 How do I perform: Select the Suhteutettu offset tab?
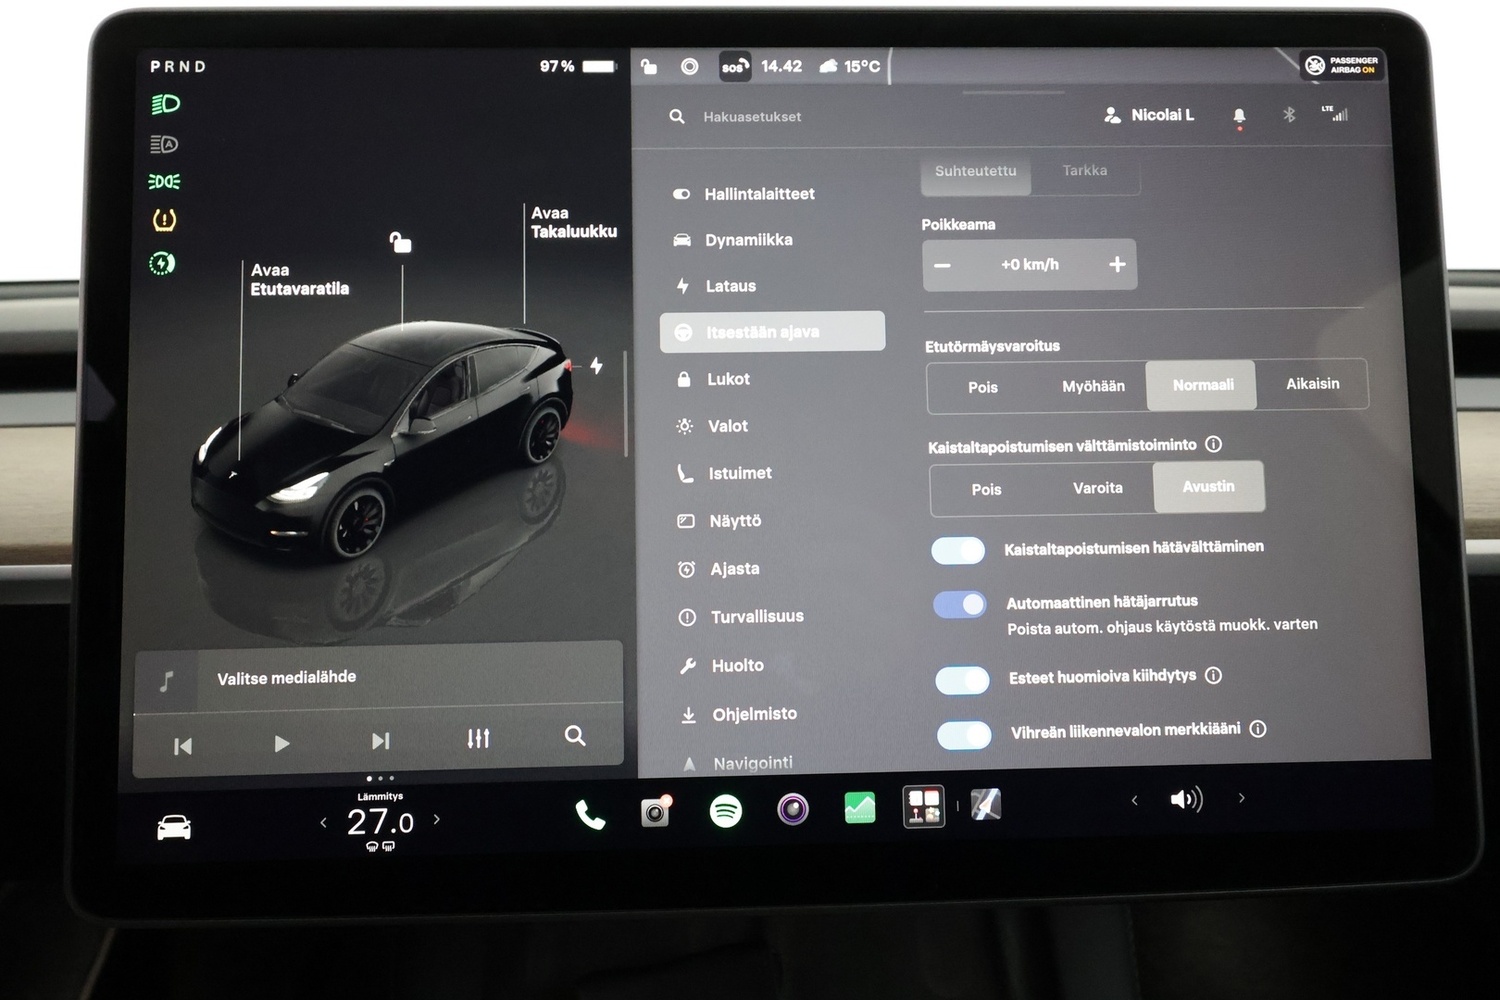point(976,172)
